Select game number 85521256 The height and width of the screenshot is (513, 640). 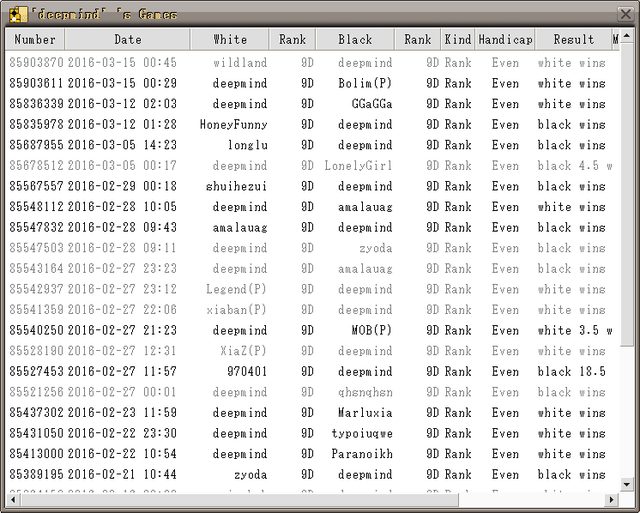pyautogui.click(x=312, y=392)
